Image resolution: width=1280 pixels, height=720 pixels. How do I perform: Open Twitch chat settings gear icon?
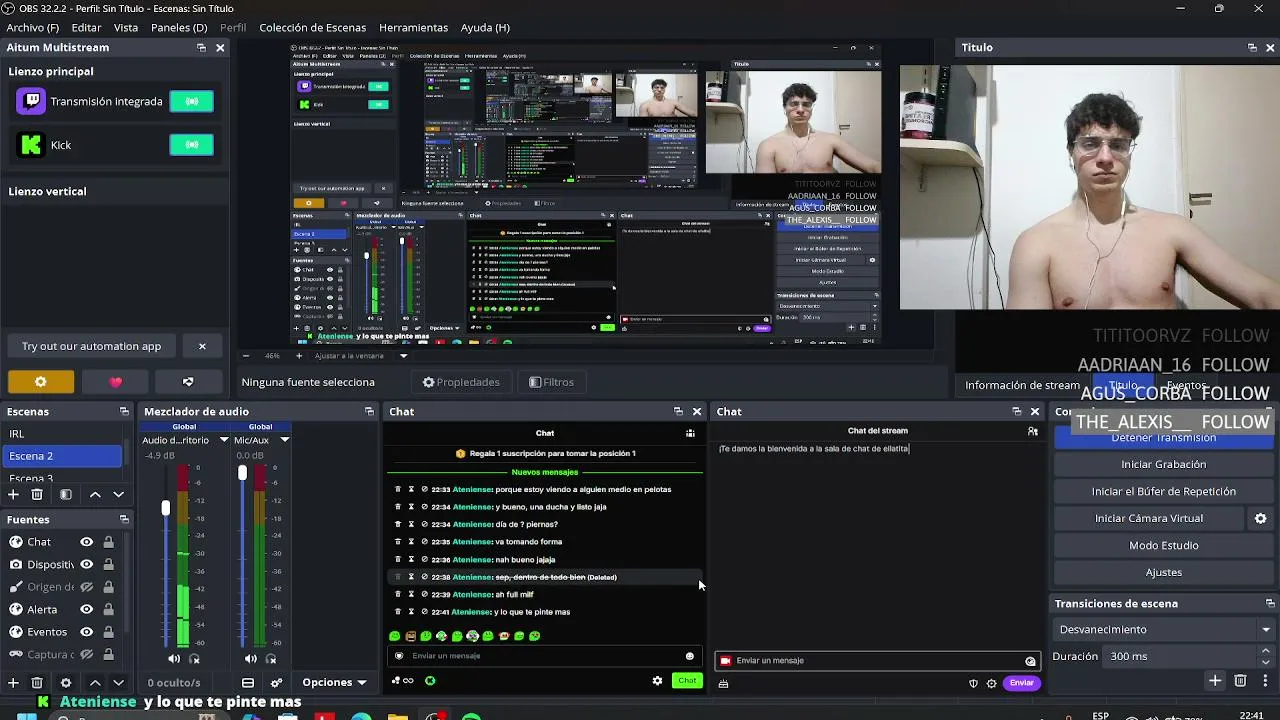point(991,683)
